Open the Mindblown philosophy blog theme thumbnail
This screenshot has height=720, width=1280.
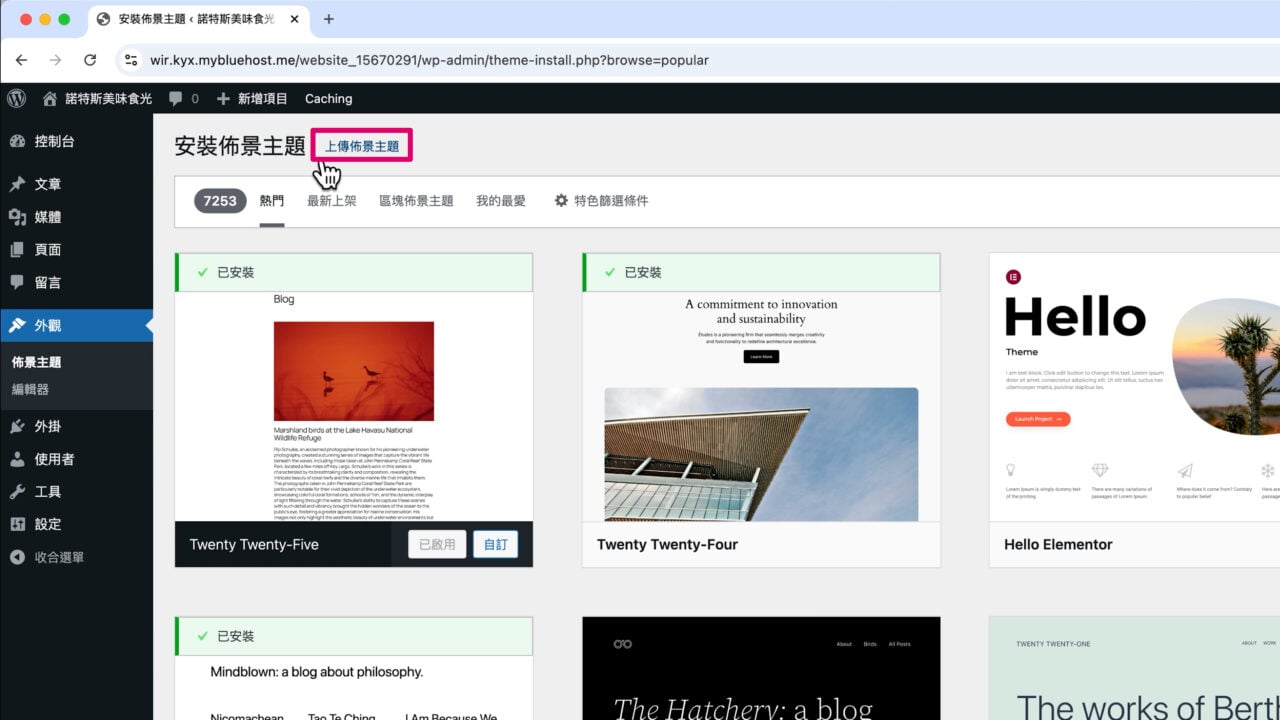point(354,687)
